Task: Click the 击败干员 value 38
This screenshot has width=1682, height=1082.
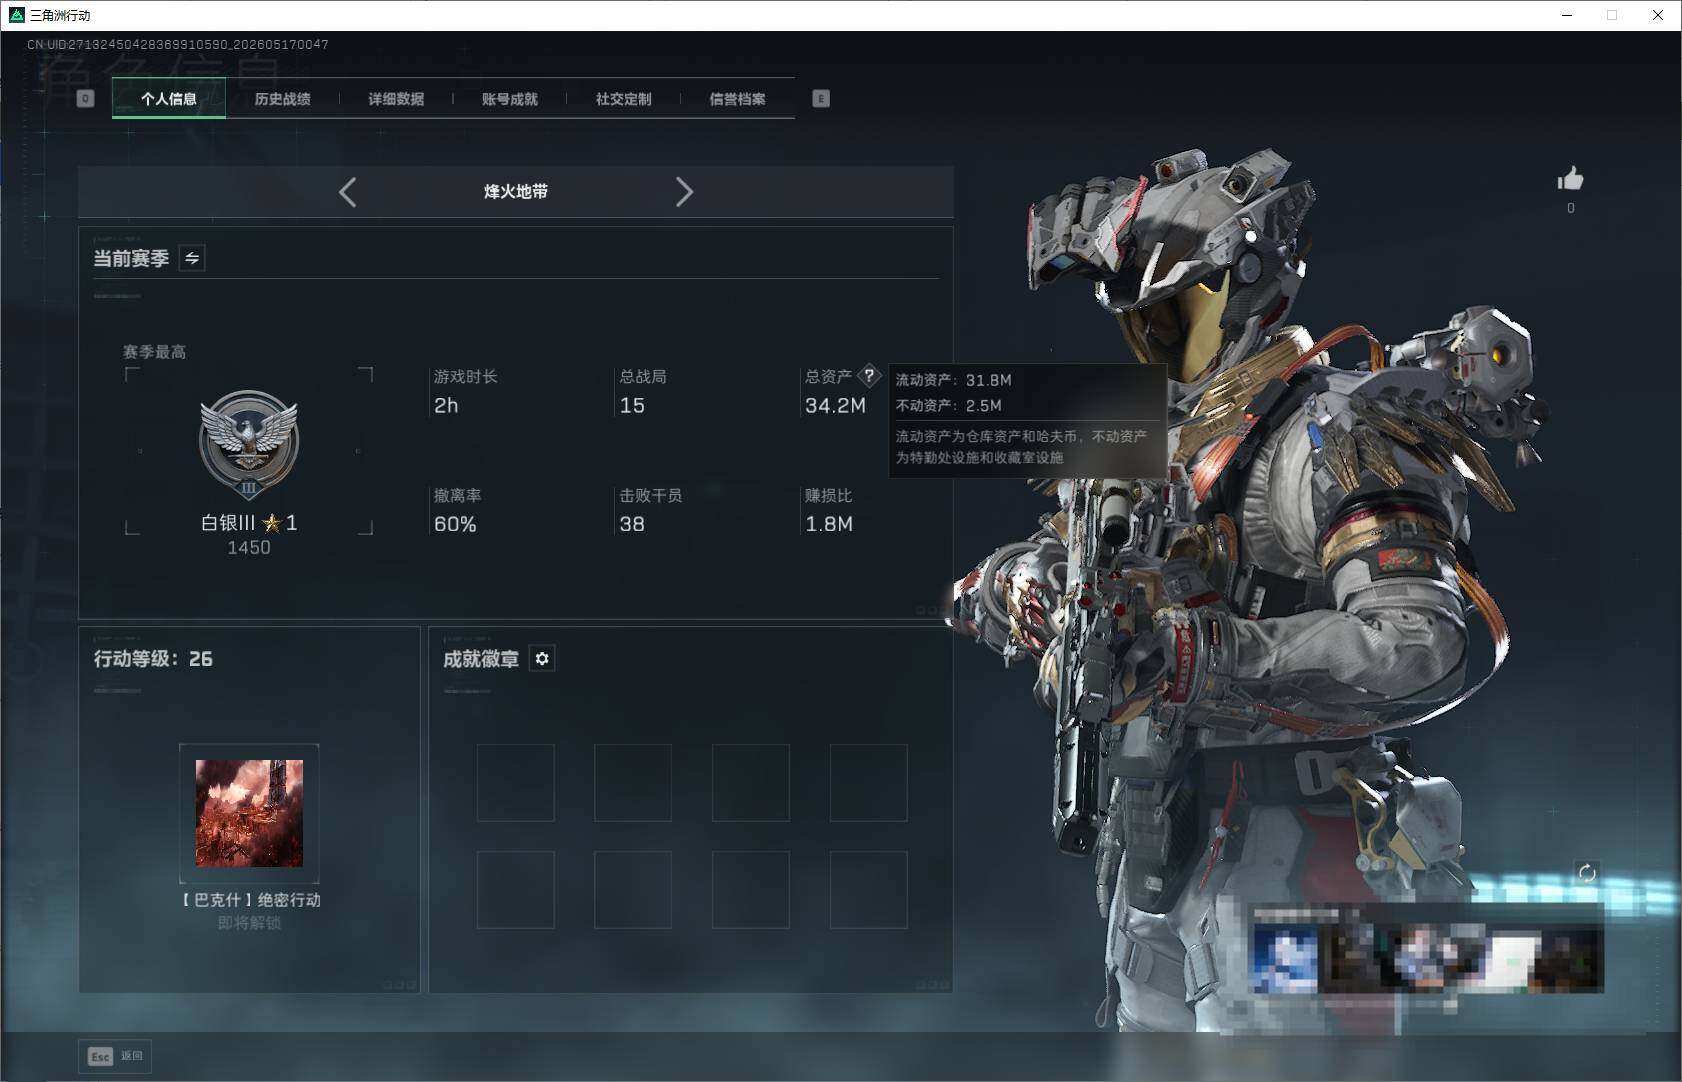Action: [x=632, y=524]
